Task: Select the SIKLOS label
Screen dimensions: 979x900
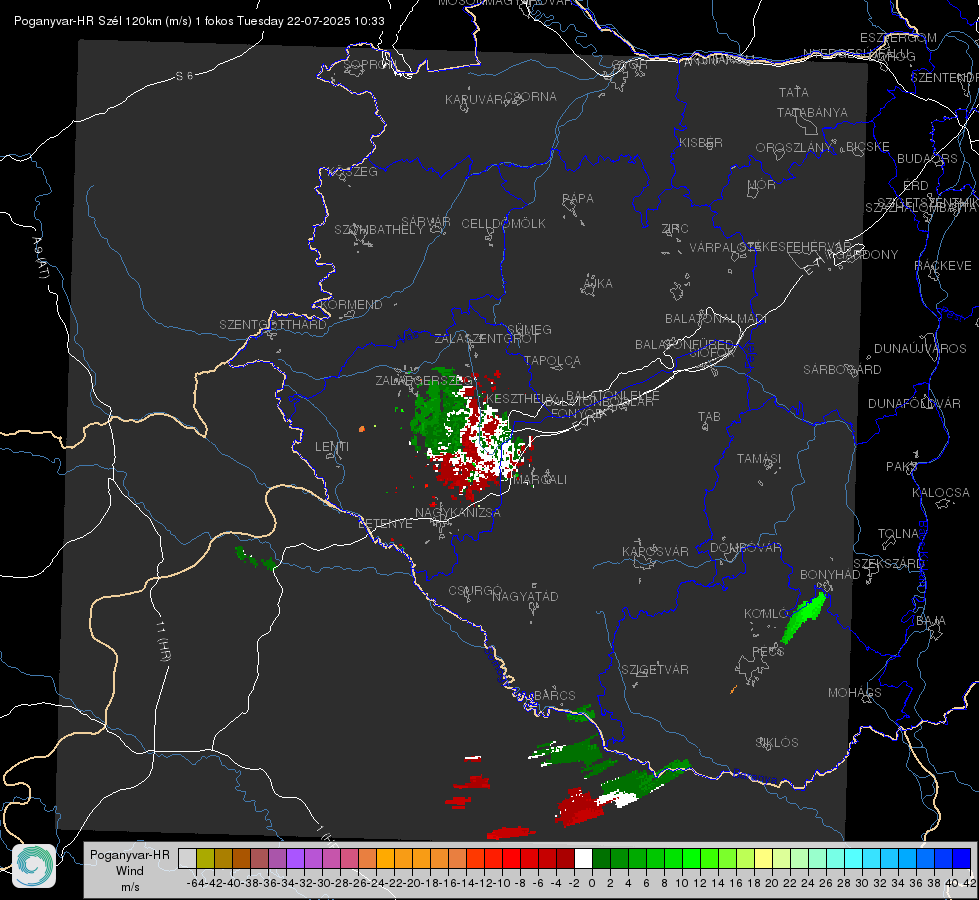Action: pos(777,743)
